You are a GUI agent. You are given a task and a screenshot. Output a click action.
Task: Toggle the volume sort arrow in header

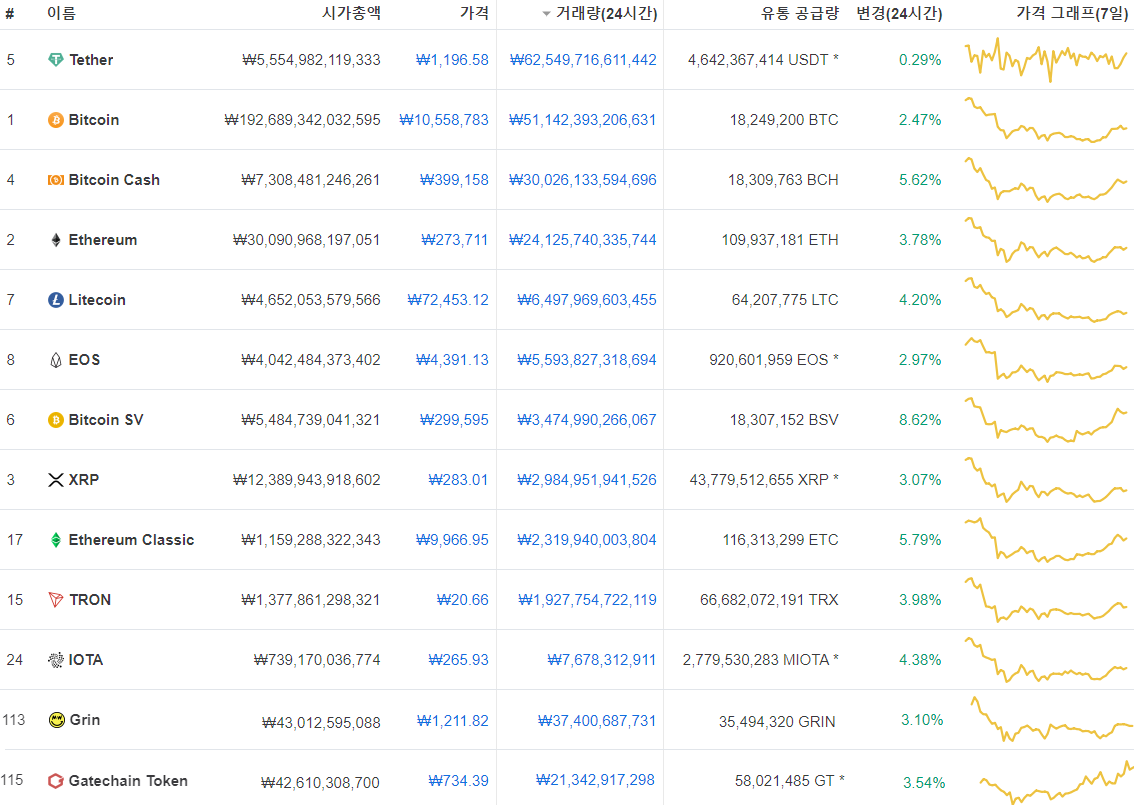click(x=547, y=14)
